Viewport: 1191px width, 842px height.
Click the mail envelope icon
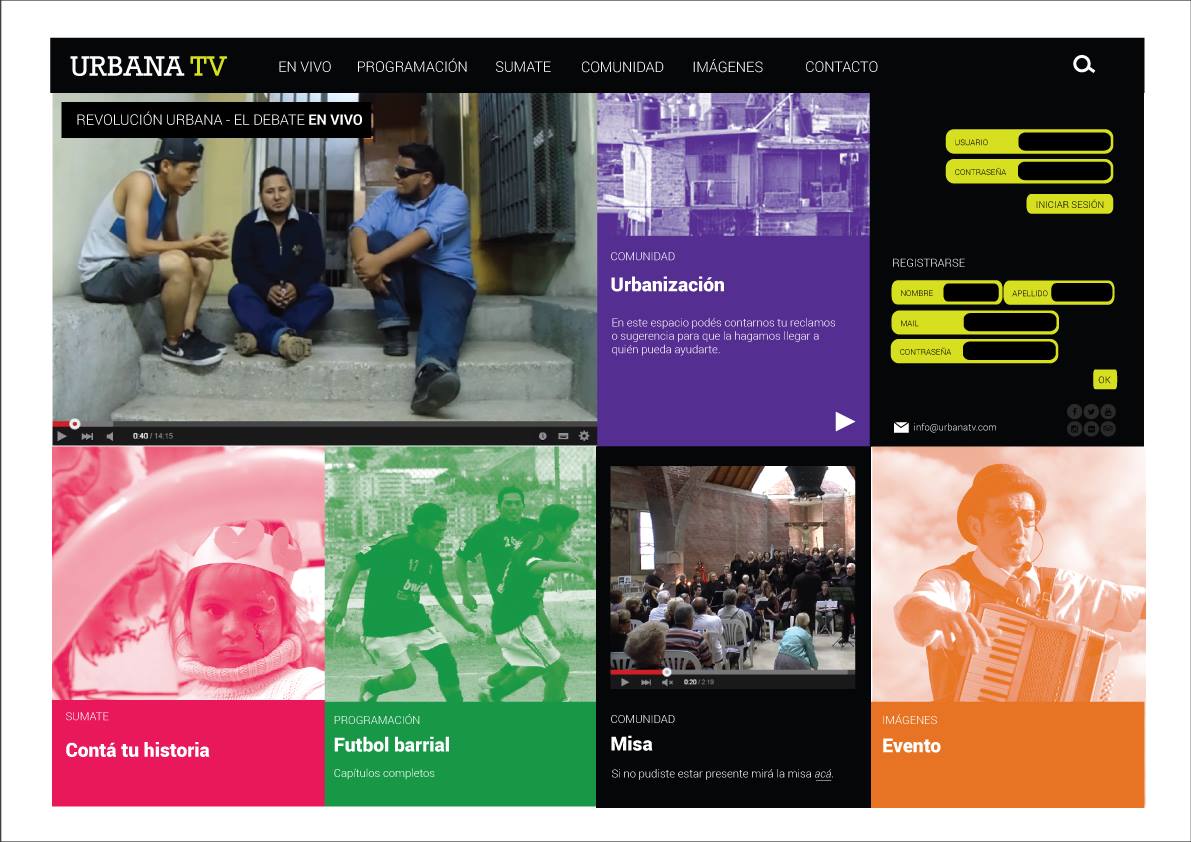(901, 428)
